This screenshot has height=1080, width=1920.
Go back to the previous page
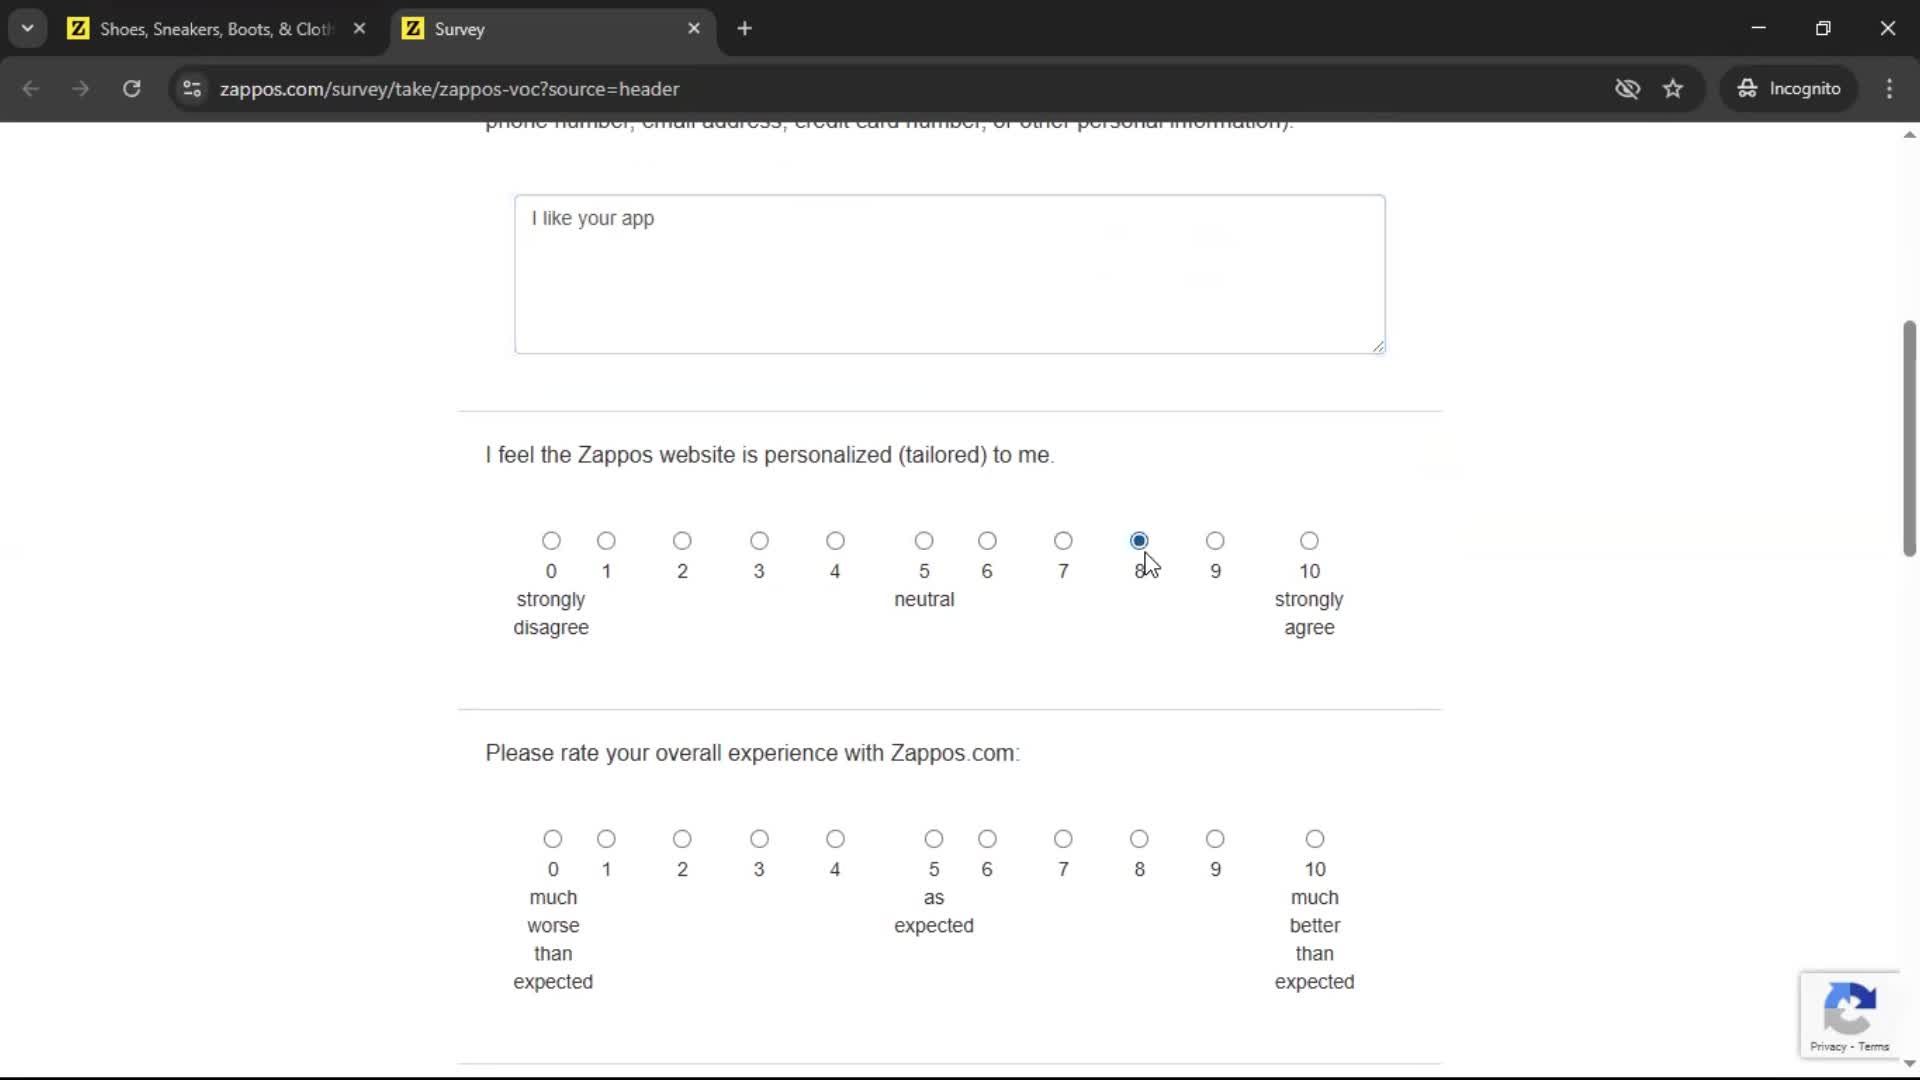31,89
